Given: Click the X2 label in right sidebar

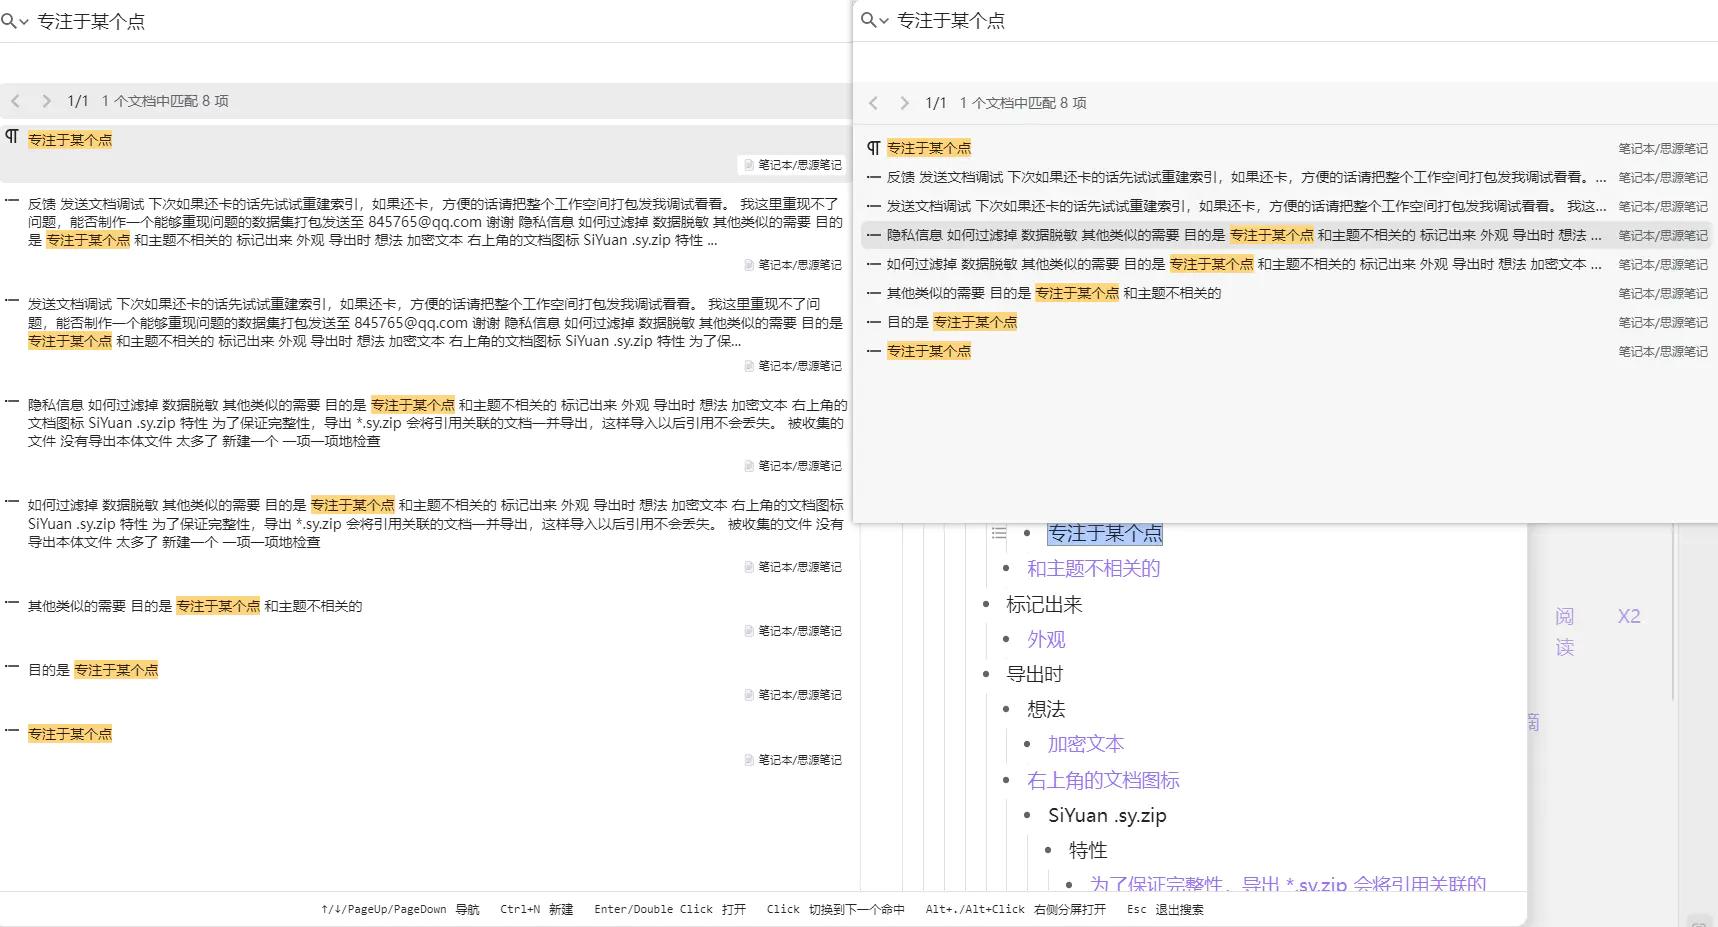Looking at the screenshot, I should pyautogui.click(x=1629, y=616).
